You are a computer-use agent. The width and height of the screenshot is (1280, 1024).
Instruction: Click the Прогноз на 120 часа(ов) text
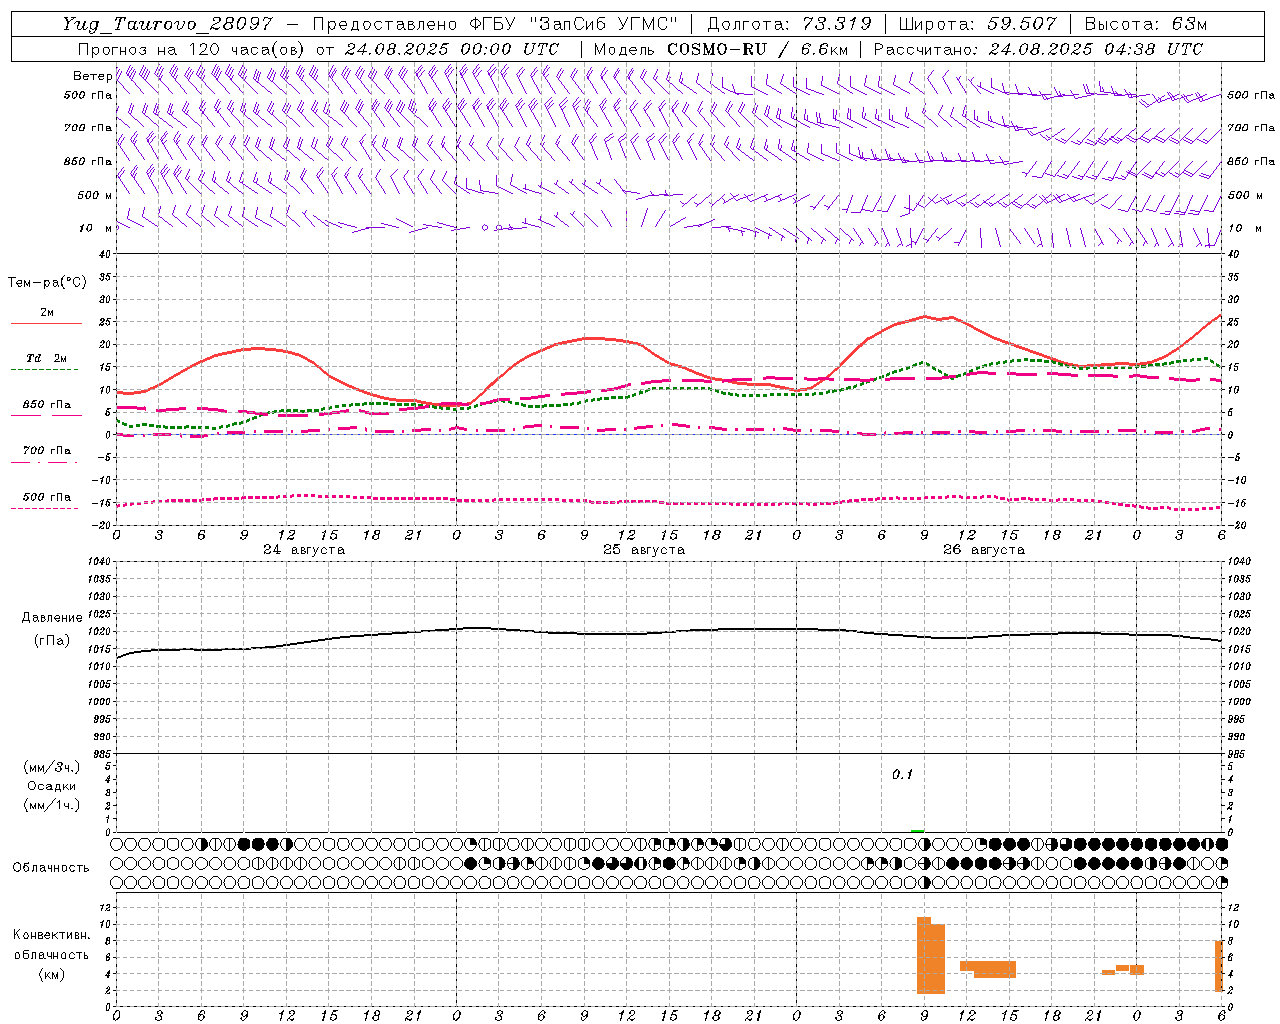coord(193,49)
